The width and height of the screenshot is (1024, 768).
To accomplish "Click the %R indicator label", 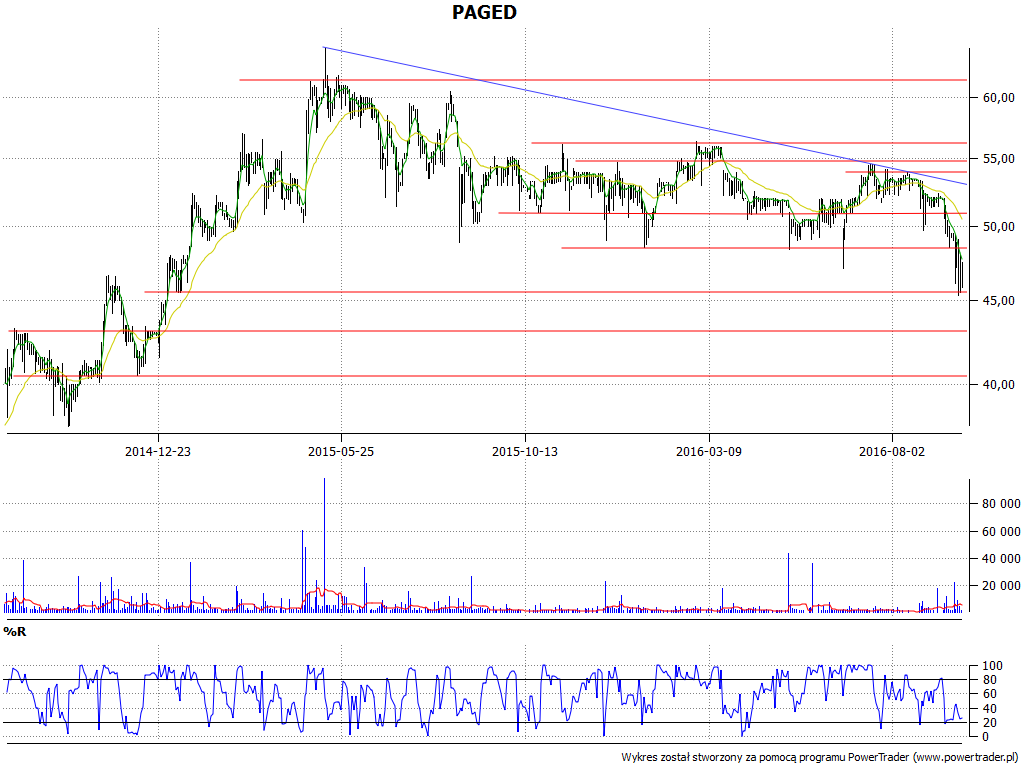I will pyautogui.click(x=14, y=632).
